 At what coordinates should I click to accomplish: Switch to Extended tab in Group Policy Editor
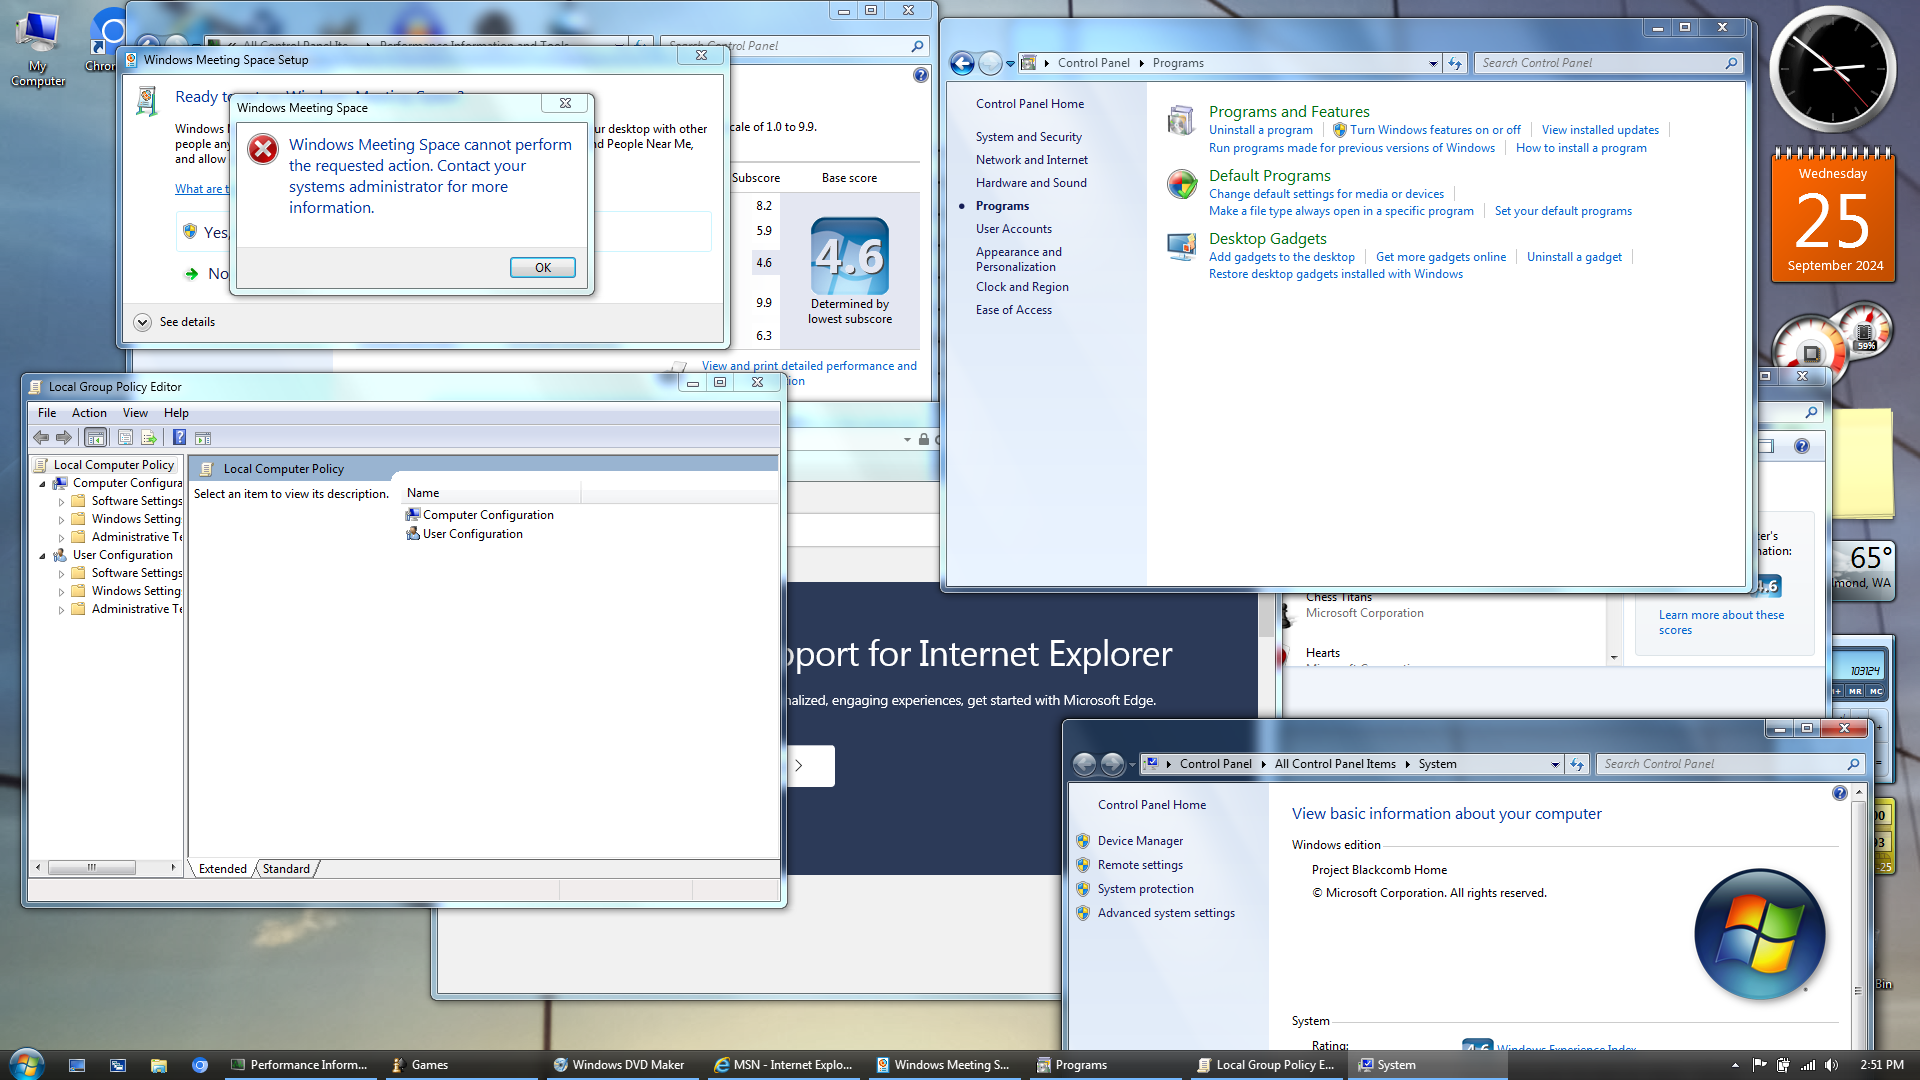(222, 869)
